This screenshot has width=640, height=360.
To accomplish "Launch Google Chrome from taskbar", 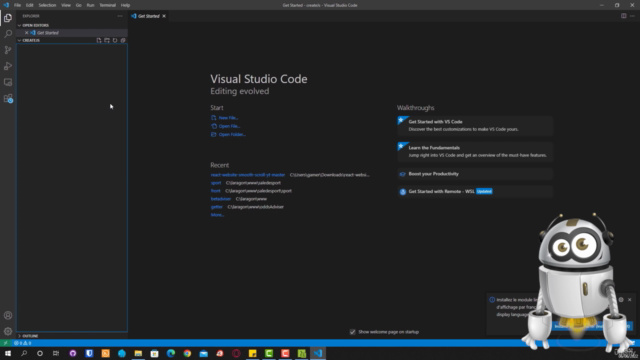I will click(x=187, y=353).
